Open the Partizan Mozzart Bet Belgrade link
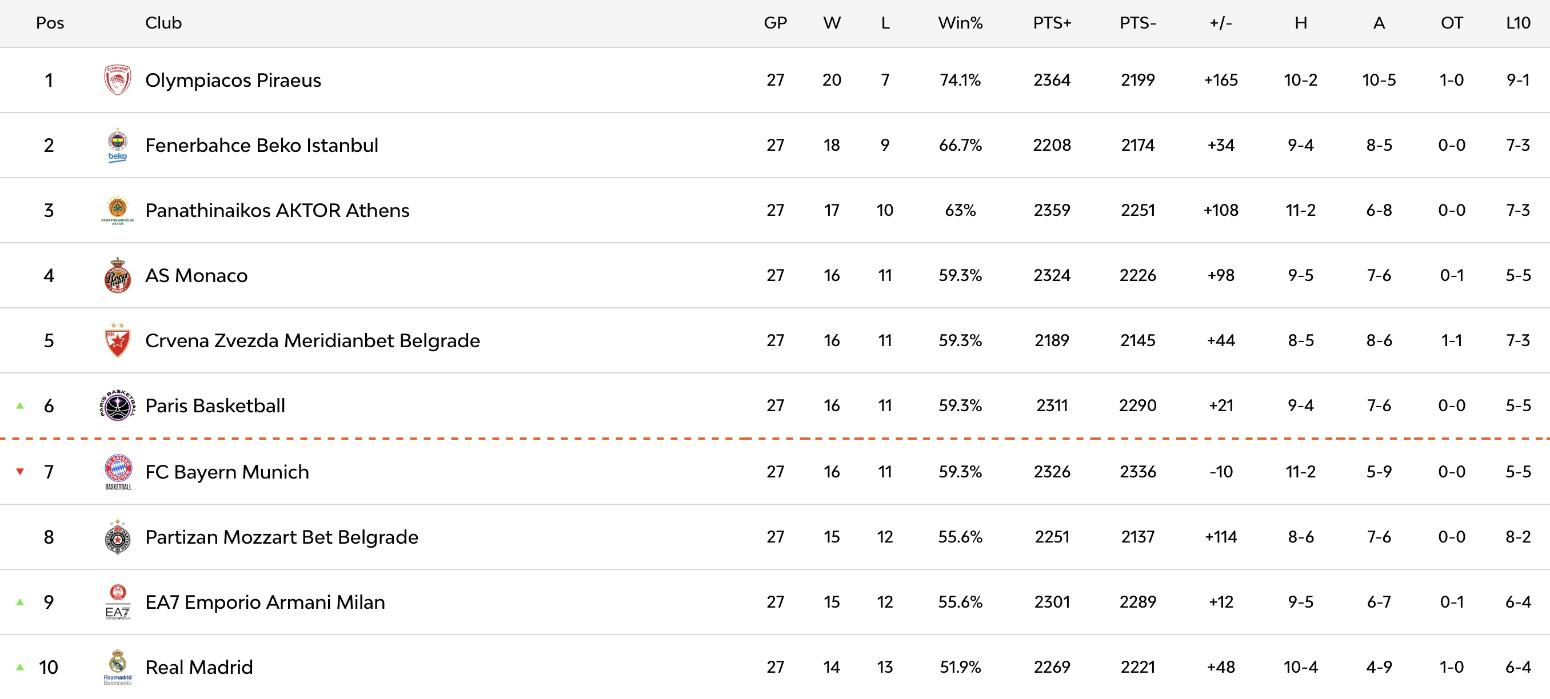This screenshot has height=699, width=1550. [281, 537]
